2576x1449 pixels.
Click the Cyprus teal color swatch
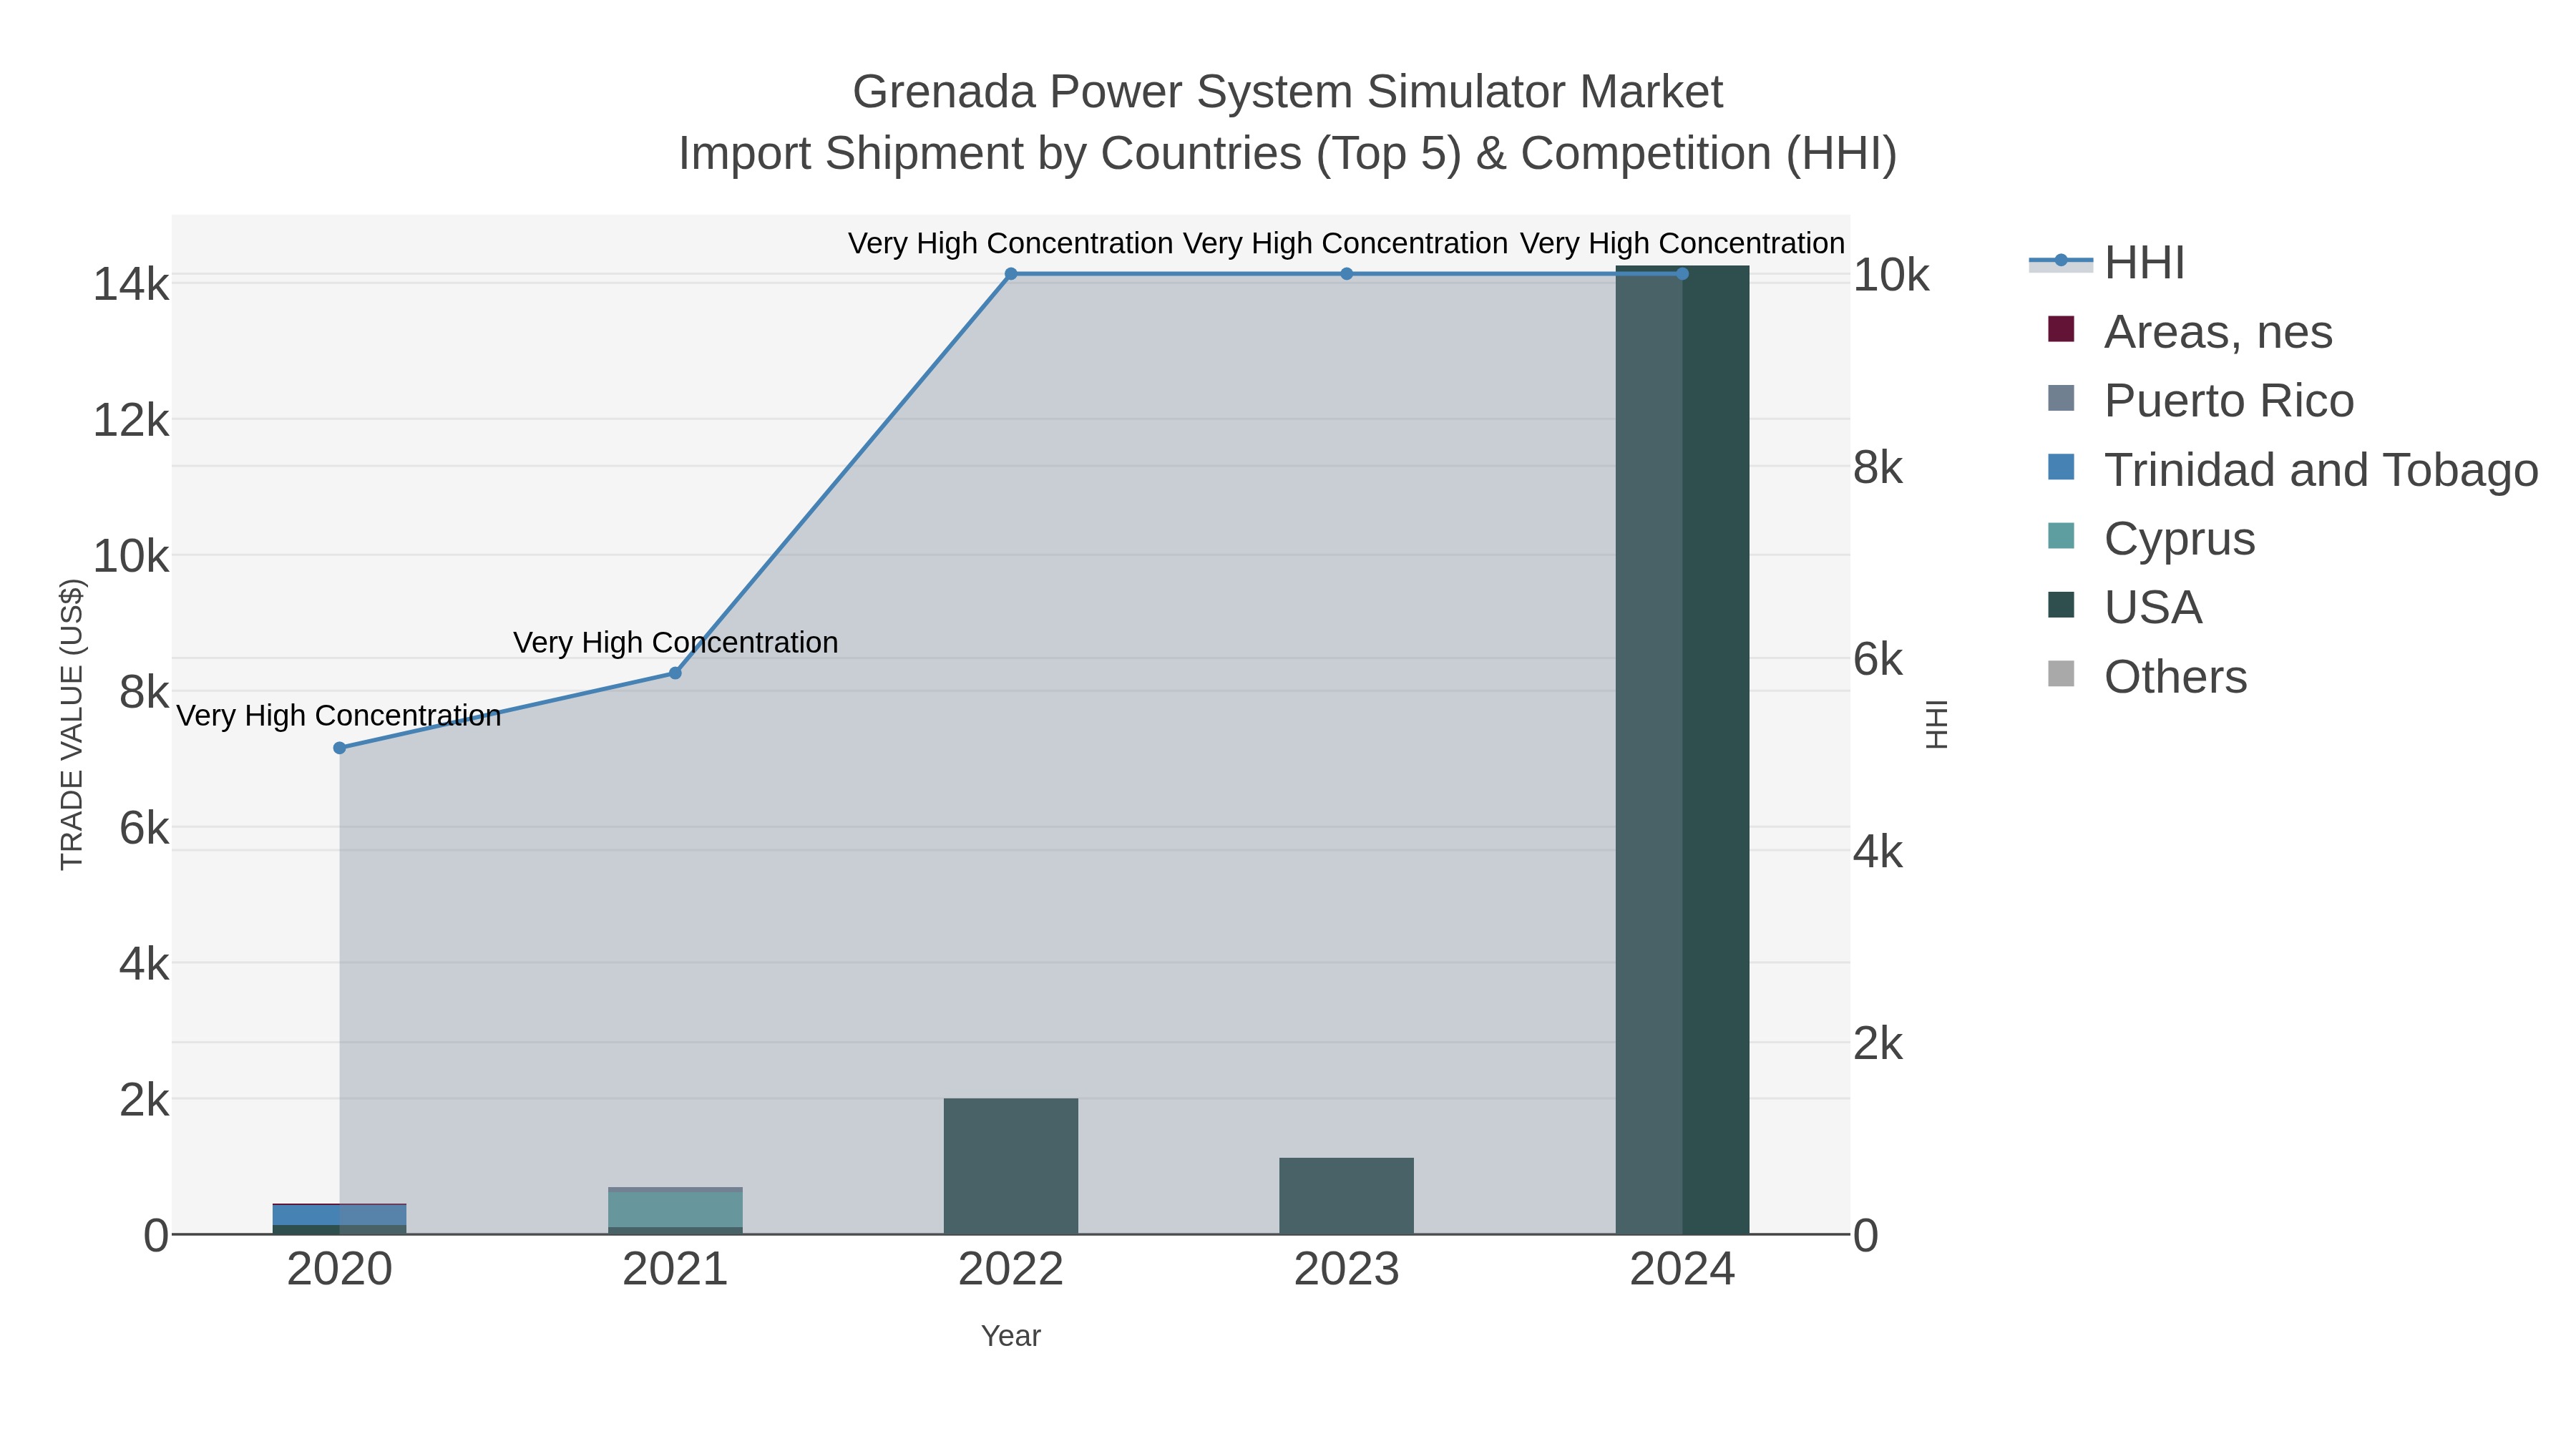pos(2061,536)
